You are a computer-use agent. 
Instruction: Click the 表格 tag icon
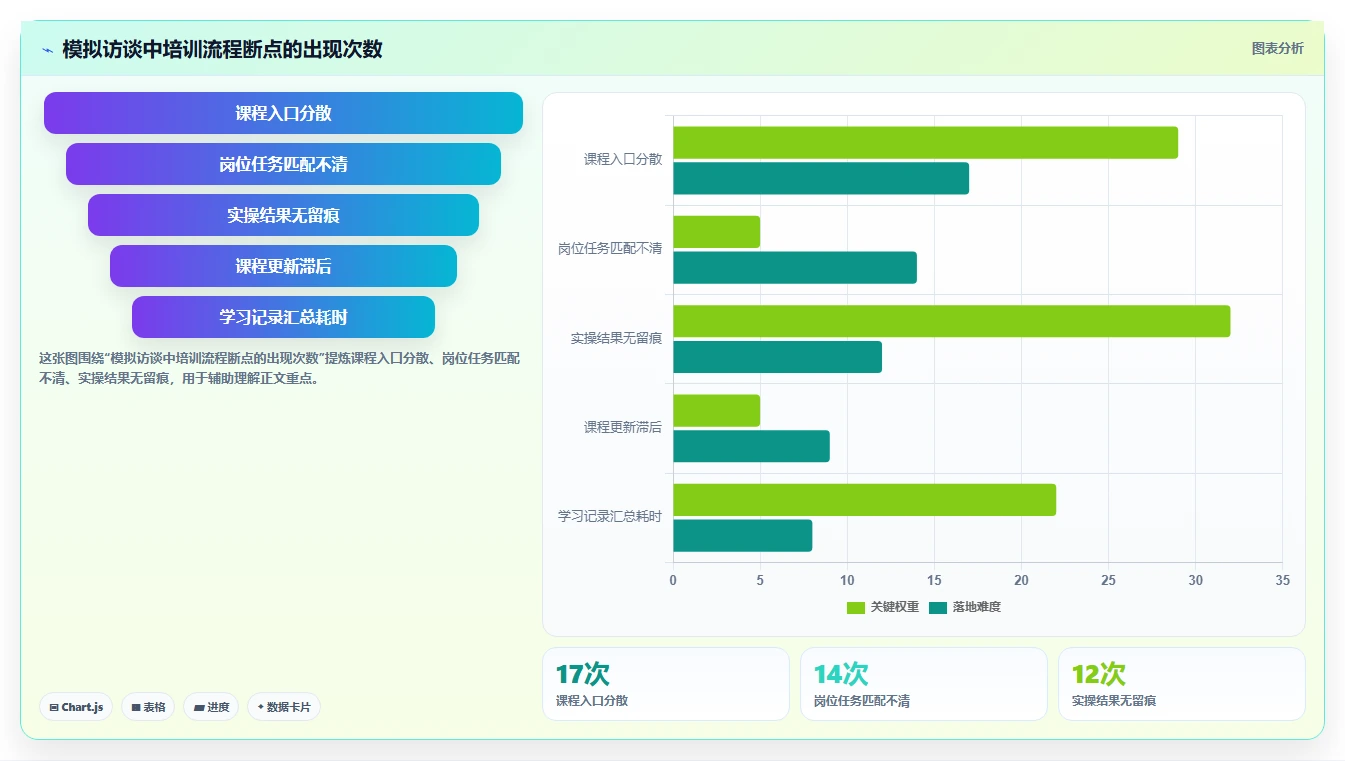(136, 708)
